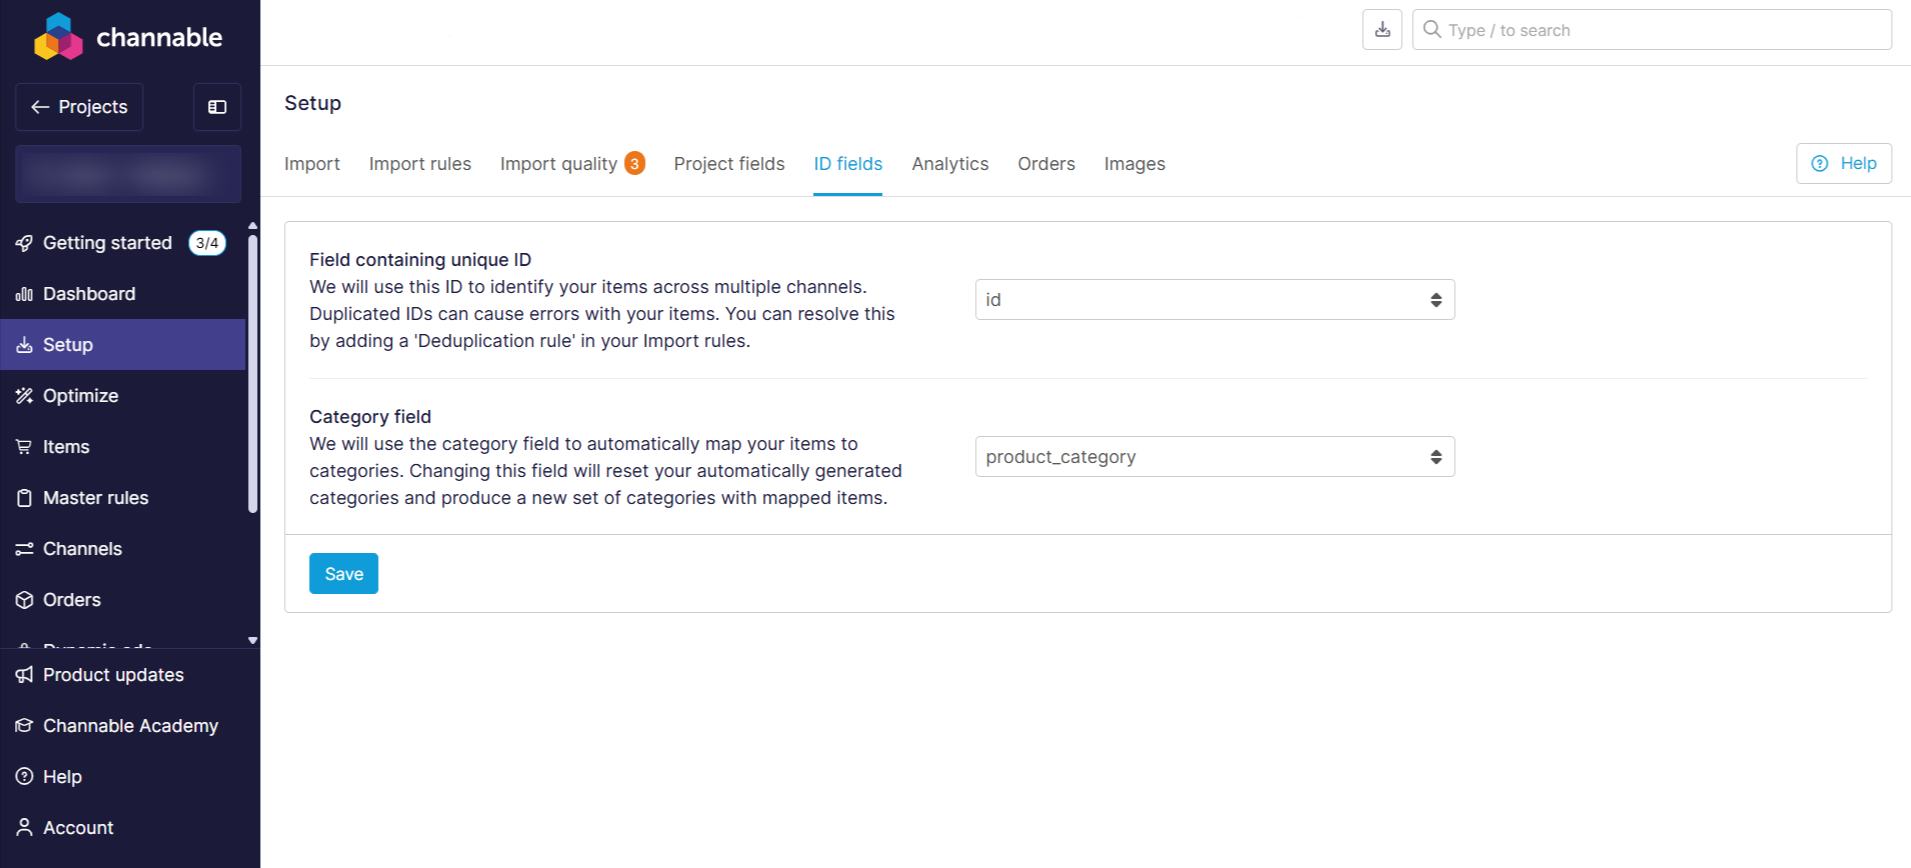
Task: Click the Master rules clipboard icon
Action: tap(24, 498)
